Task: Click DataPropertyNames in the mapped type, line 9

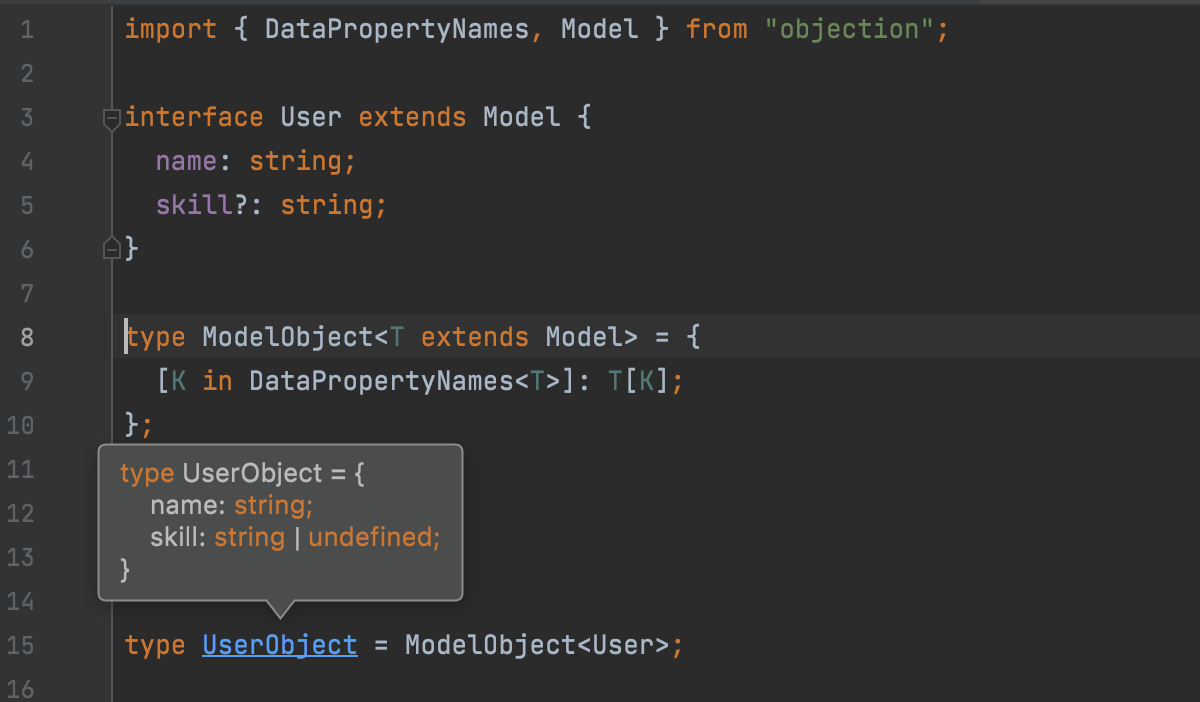Action: click(380, 381)
